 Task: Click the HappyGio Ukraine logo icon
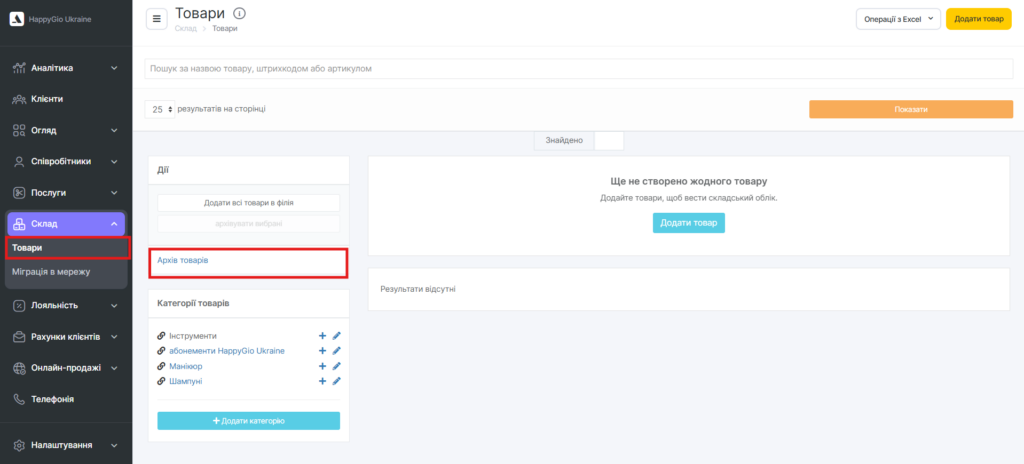coord(16,19)
